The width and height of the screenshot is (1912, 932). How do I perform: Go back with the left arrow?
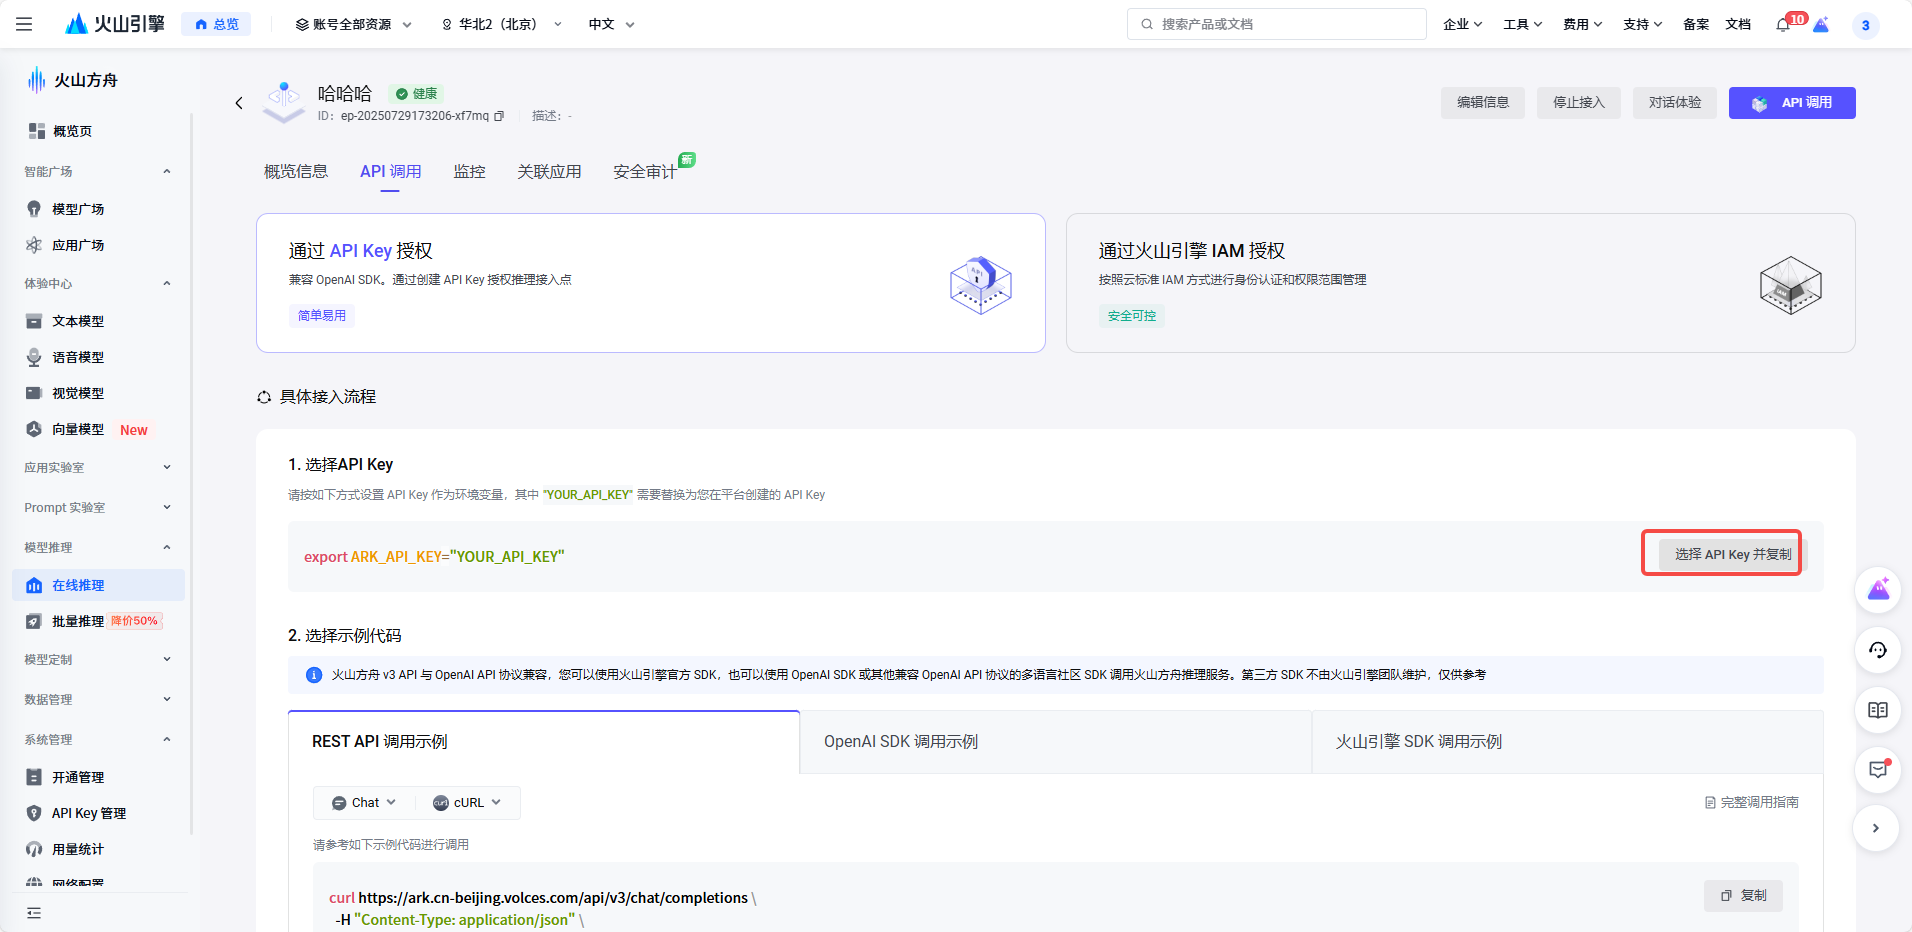tap(239, 103)
